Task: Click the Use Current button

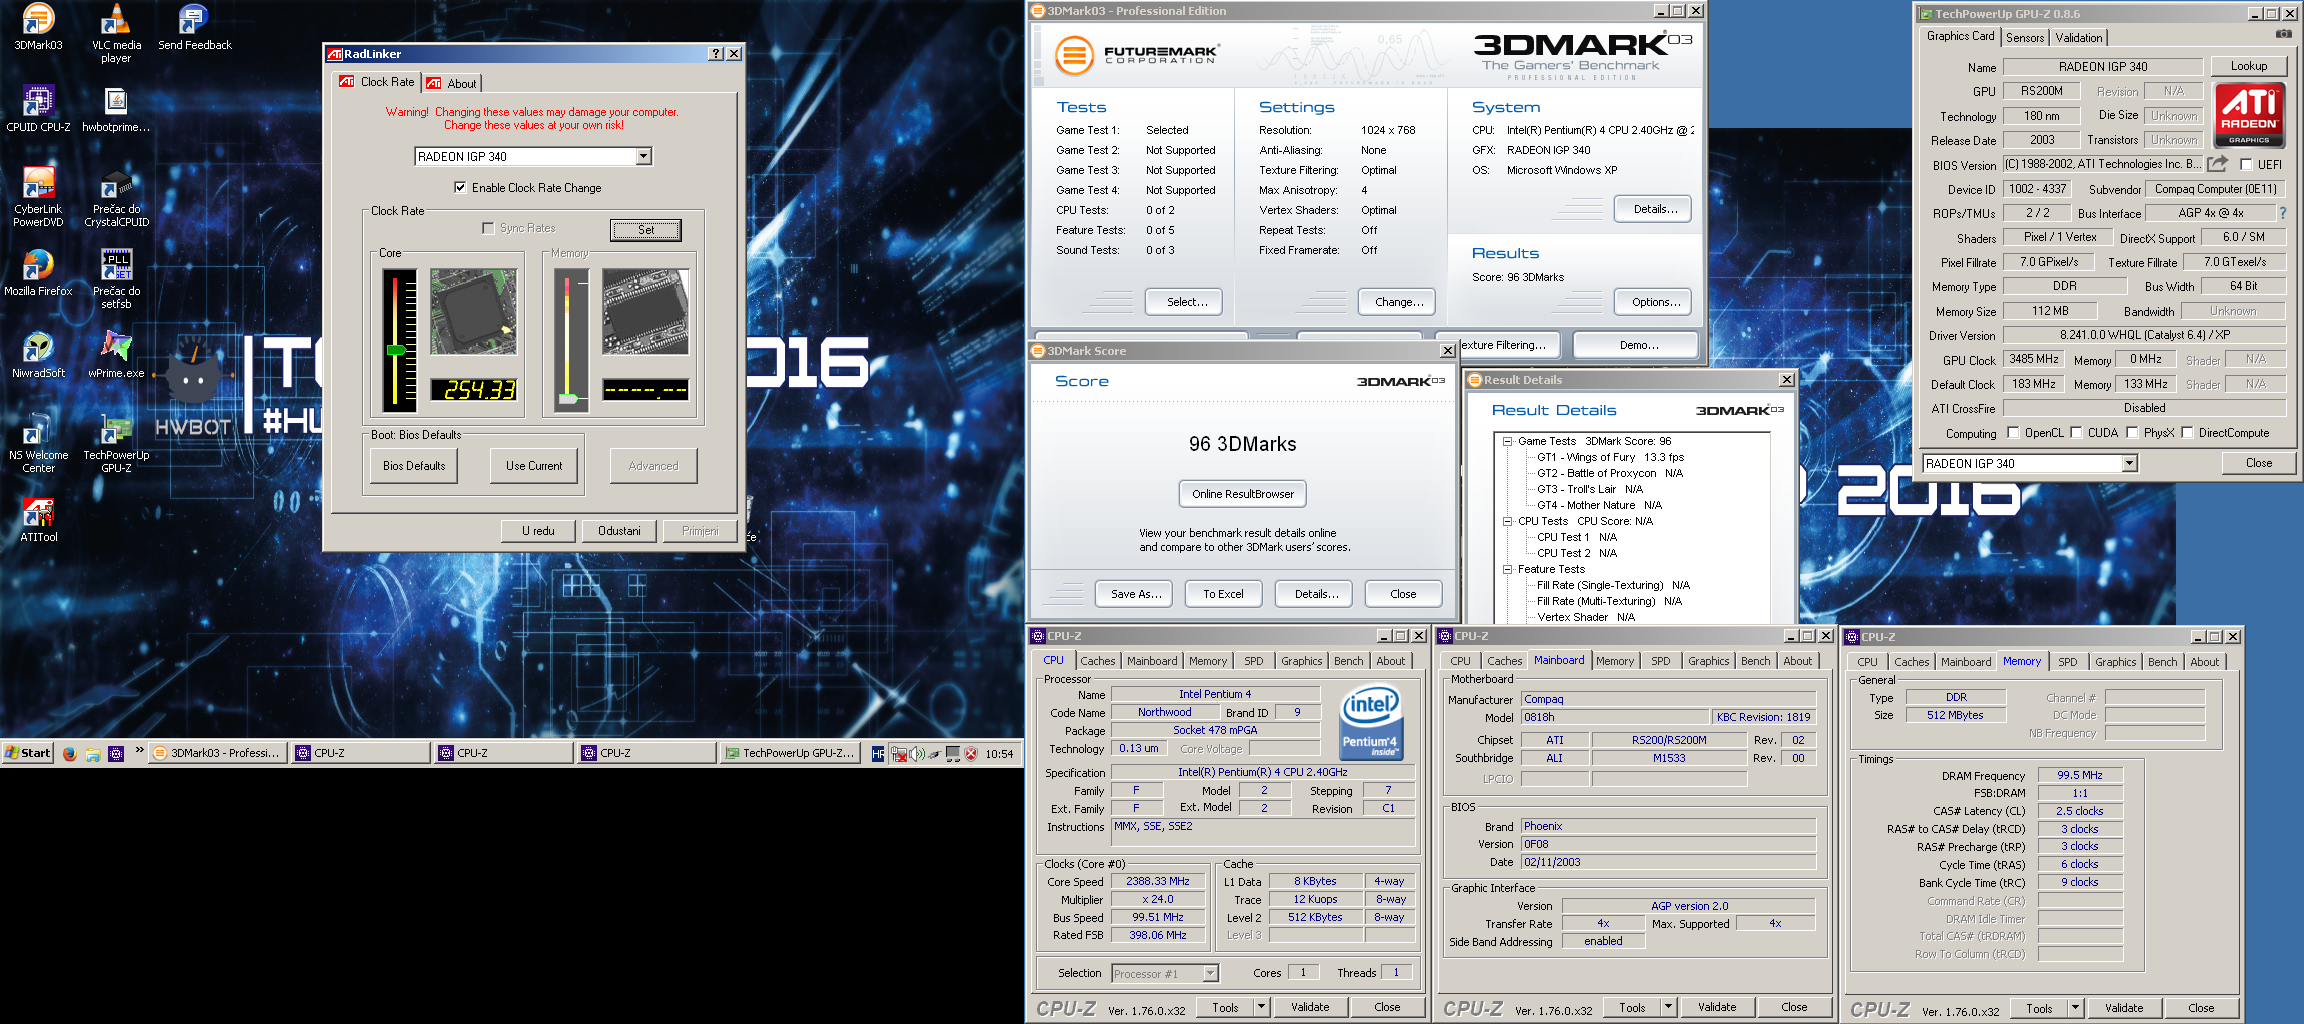Action: (534, 465)
